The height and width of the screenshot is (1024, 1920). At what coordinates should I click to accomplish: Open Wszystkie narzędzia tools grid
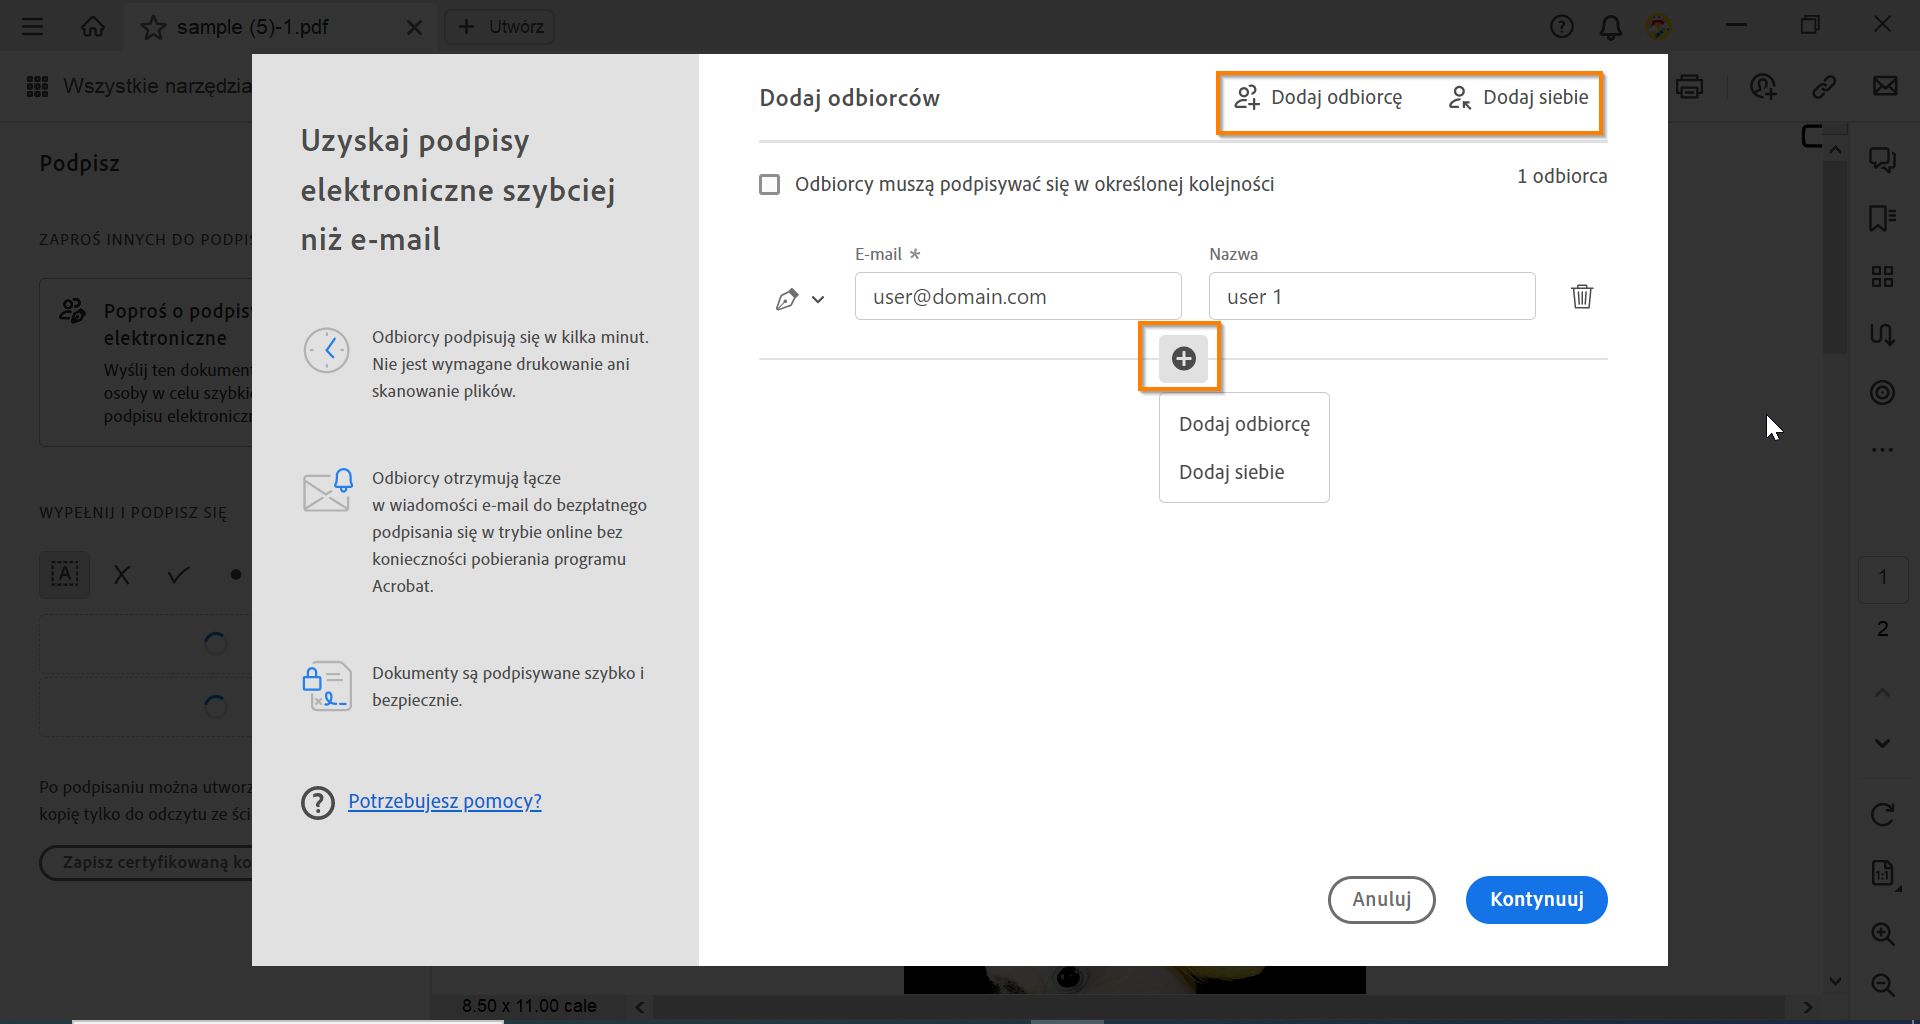[x=37, y=87]
